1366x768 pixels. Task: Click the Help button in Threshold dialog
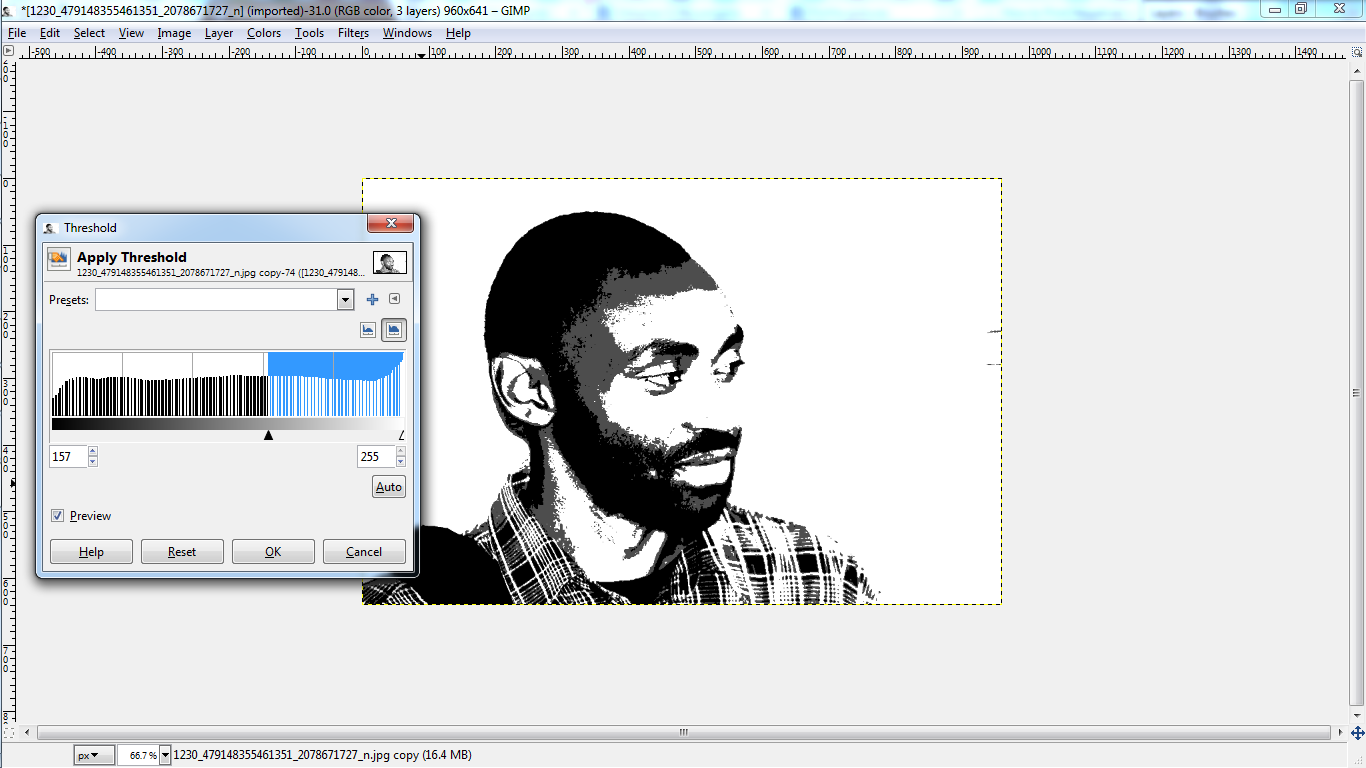91,552
